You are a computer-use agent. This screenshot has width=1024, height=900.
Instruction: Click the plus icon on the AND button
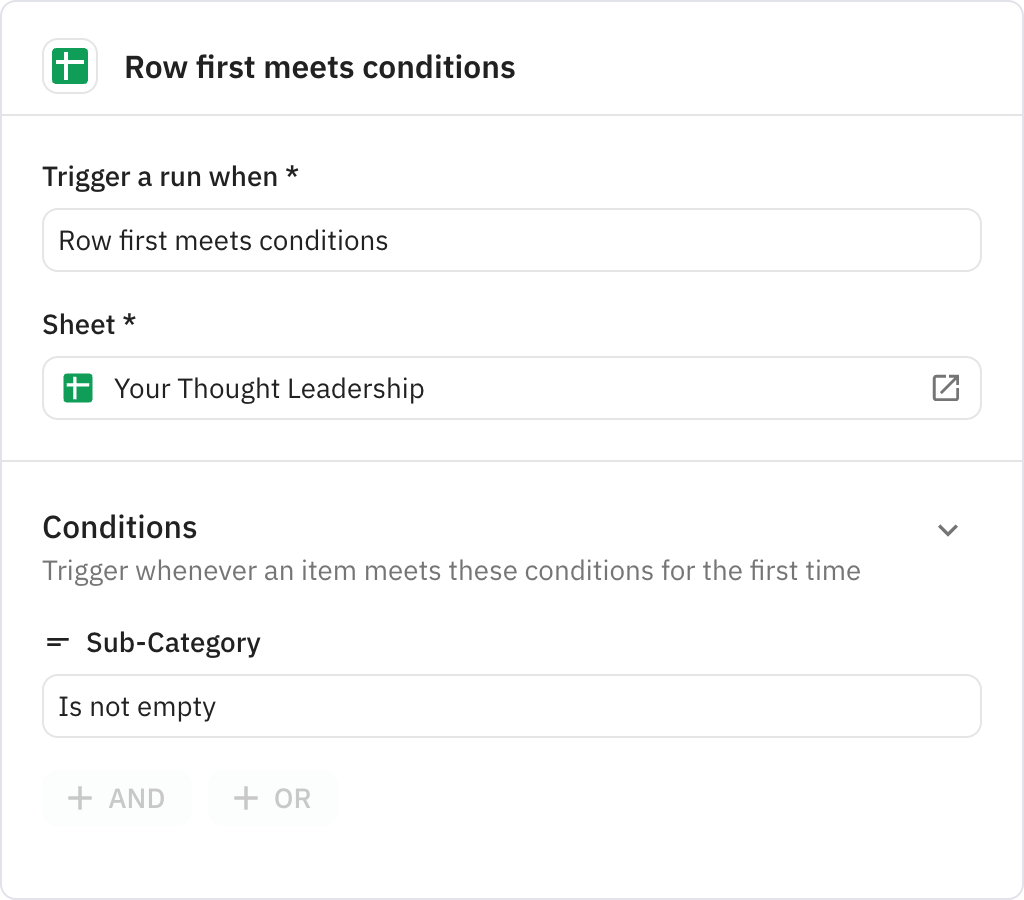tap(79, 798)
